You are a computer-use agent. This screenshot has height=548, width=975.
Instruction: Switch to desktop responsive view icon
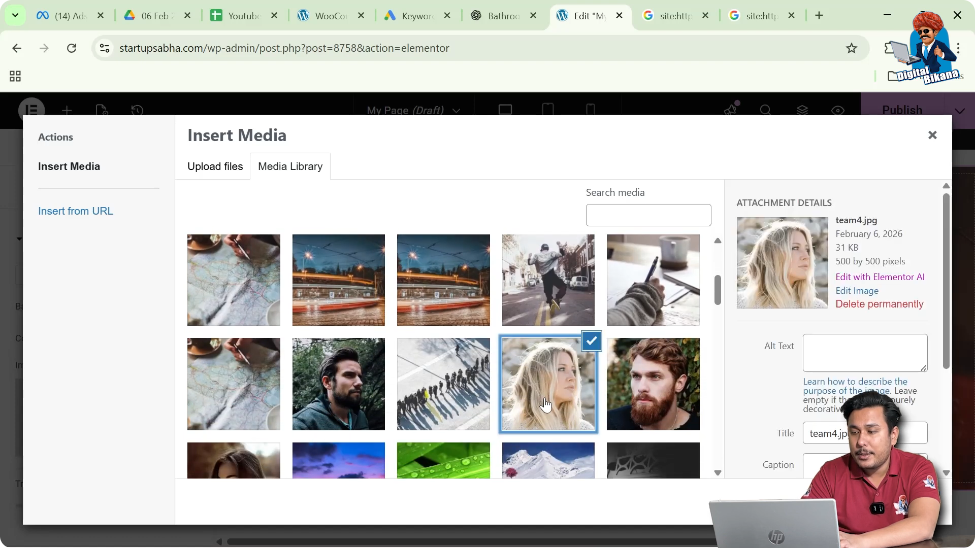[506, 110]
